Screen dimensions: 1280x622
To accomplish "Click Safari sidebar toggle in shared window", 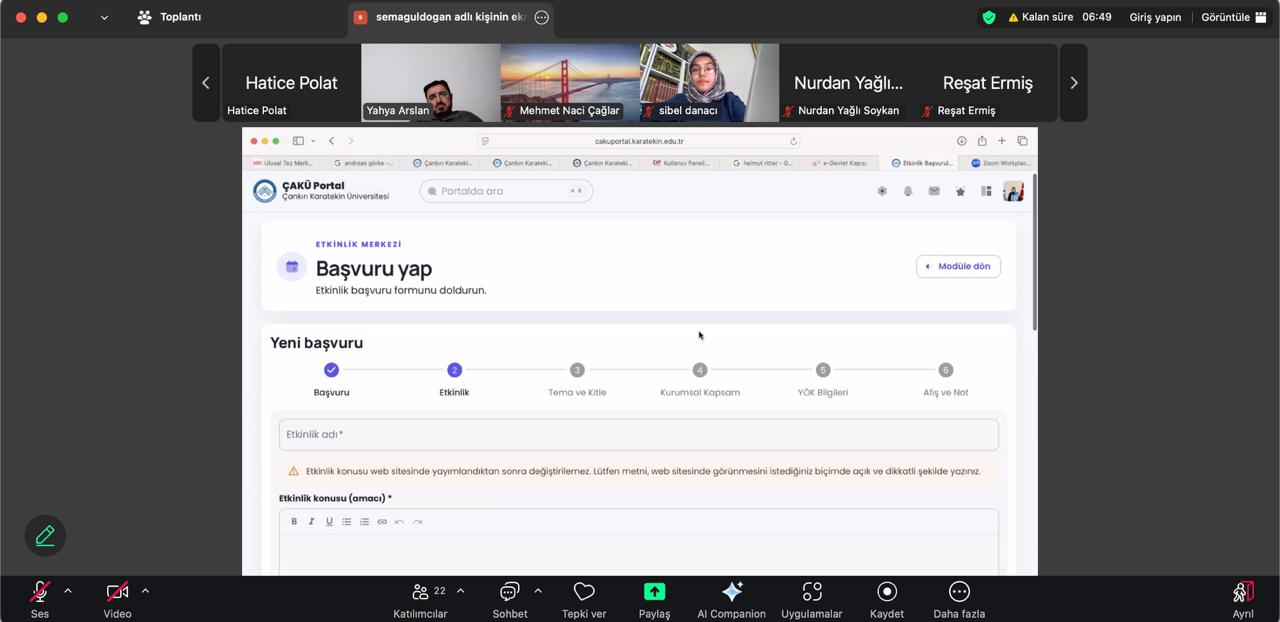I will click(298, 141).
